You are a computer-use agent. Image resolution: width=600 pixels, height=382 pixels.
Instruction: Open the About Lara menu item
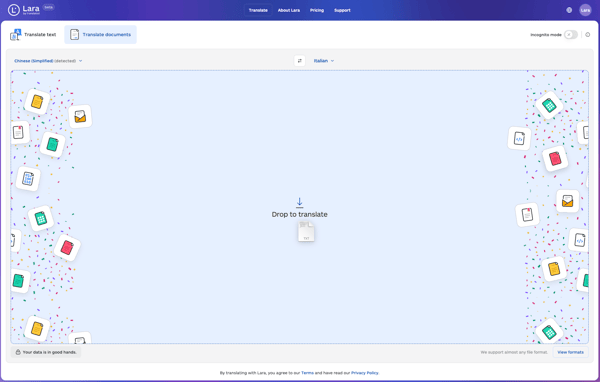(x=289, y=10)
